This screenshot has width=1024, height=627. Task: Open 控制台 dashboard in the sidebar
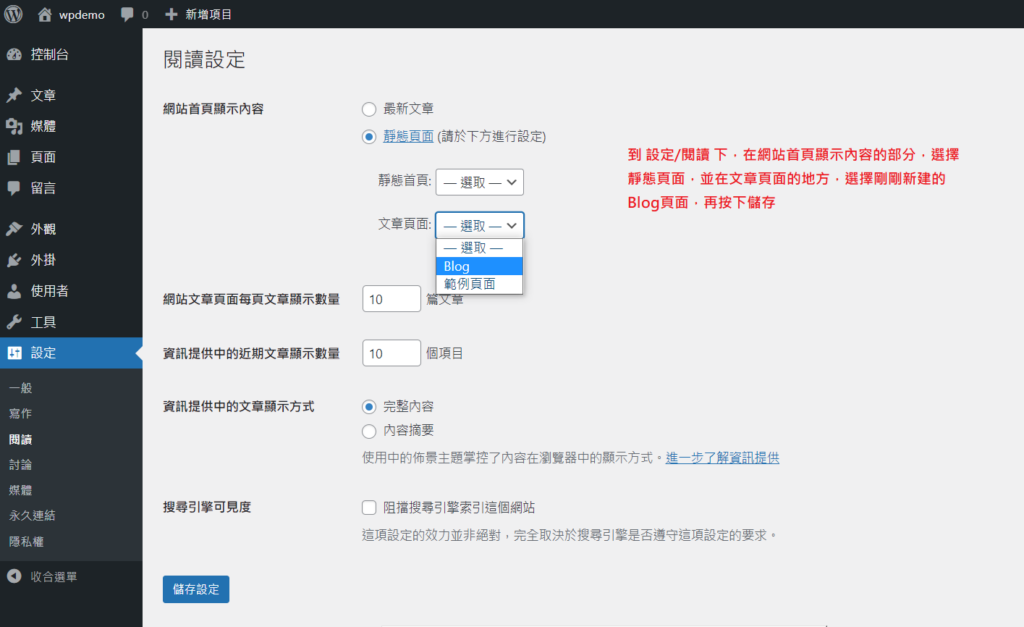click(14, 55)
